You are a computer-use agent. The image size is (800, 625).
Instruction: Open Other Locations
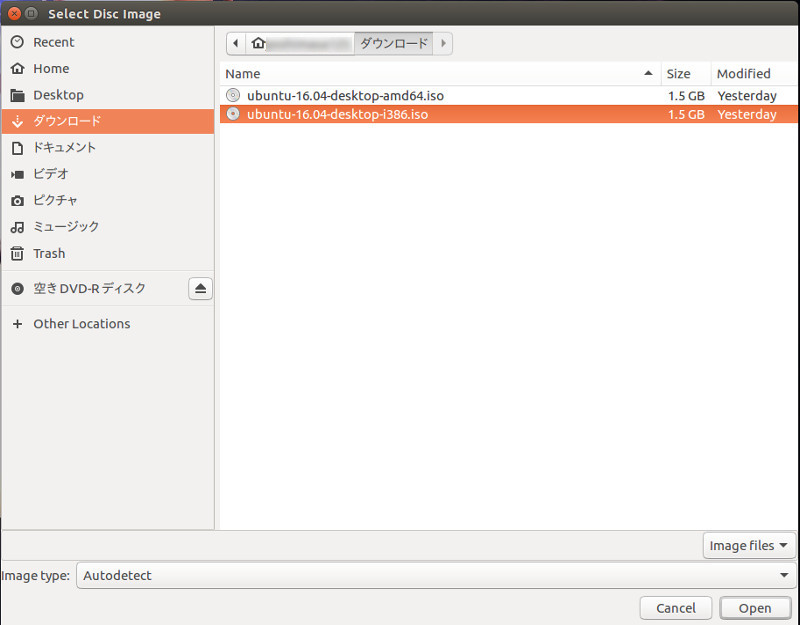point(108,324)
